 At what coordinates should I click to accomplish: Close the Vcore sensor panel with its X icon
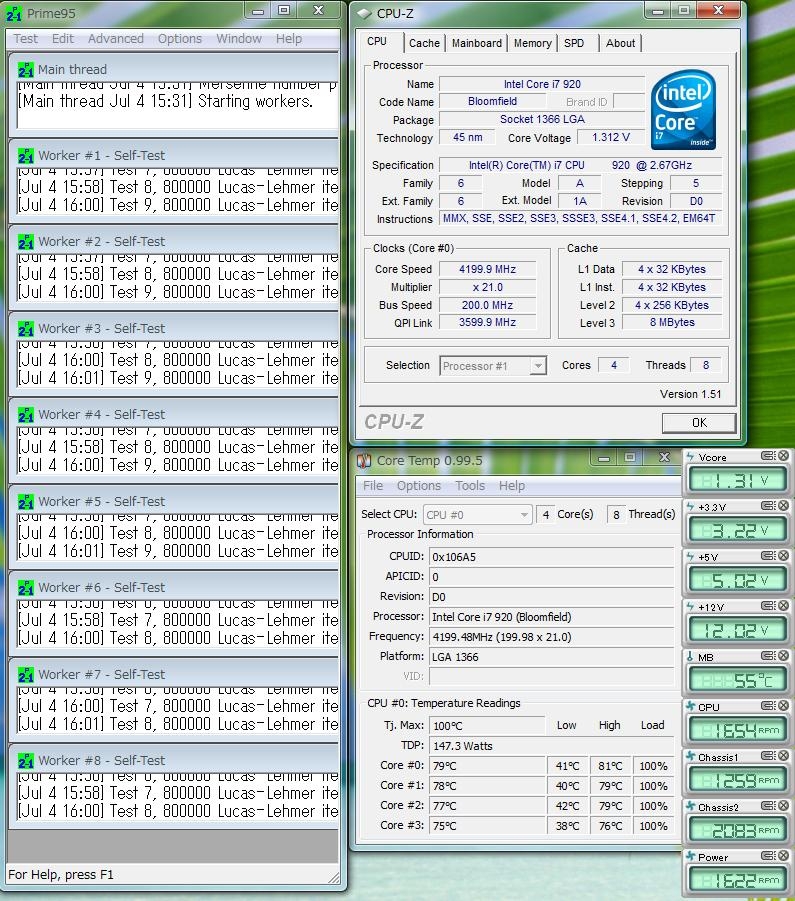point(784,456)
